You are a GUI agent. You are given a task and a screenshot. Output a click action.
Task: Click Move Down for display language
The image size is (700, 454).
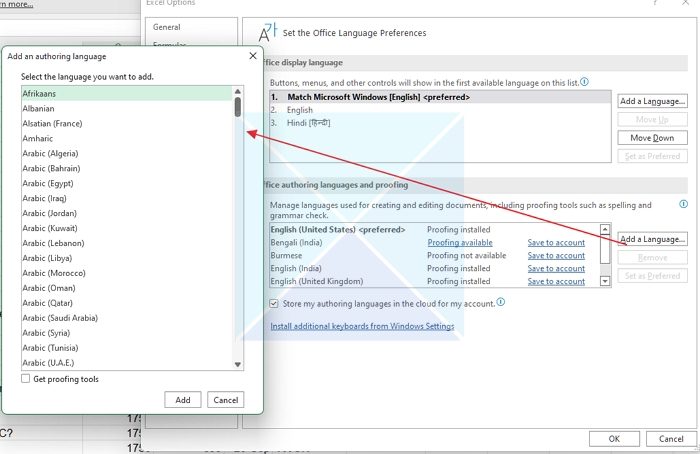[652, 138]
